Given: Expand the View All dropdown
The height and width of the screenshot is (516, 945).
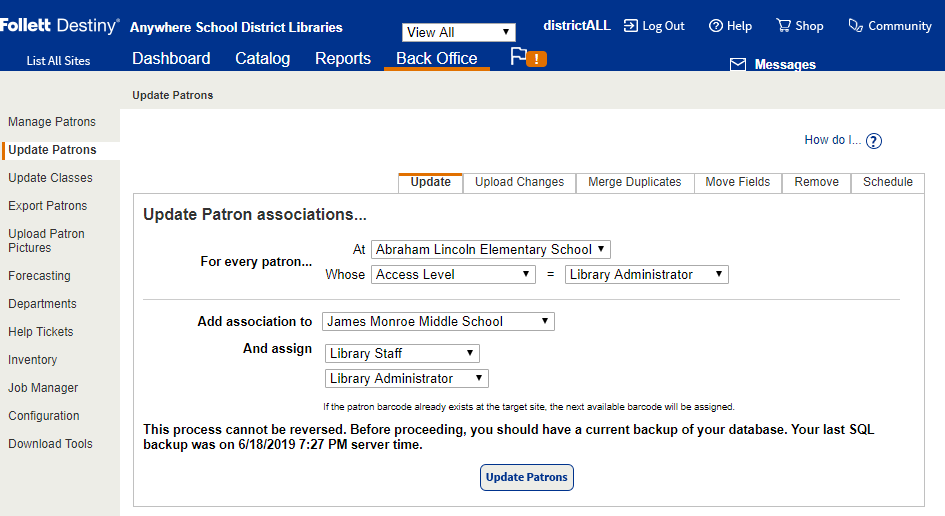Looking at the screenshot, I should [x=459, y=33].
